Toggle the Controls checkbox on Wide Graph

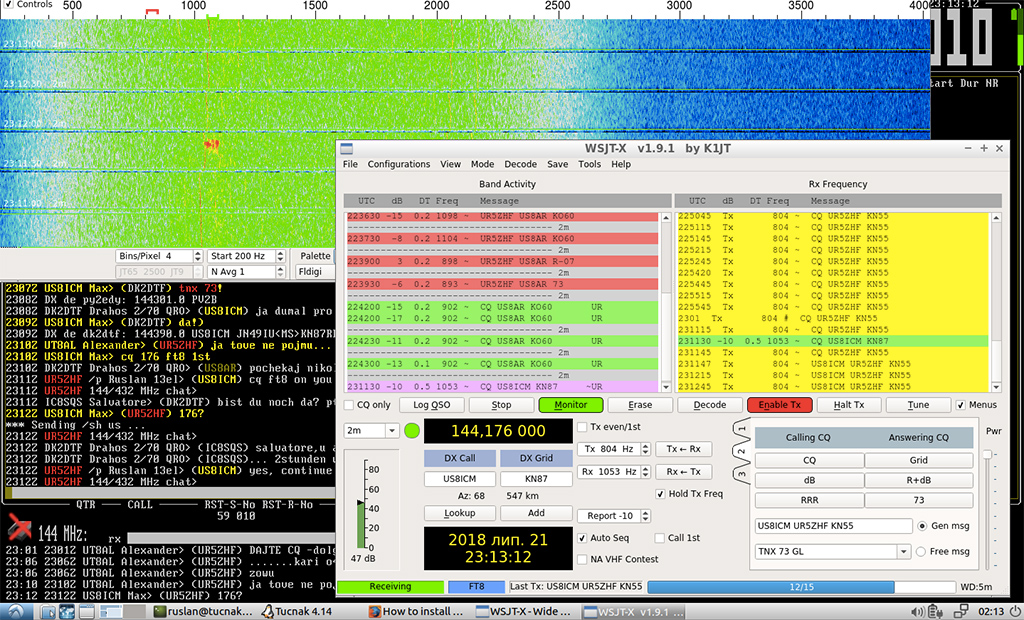coord(8,4)
